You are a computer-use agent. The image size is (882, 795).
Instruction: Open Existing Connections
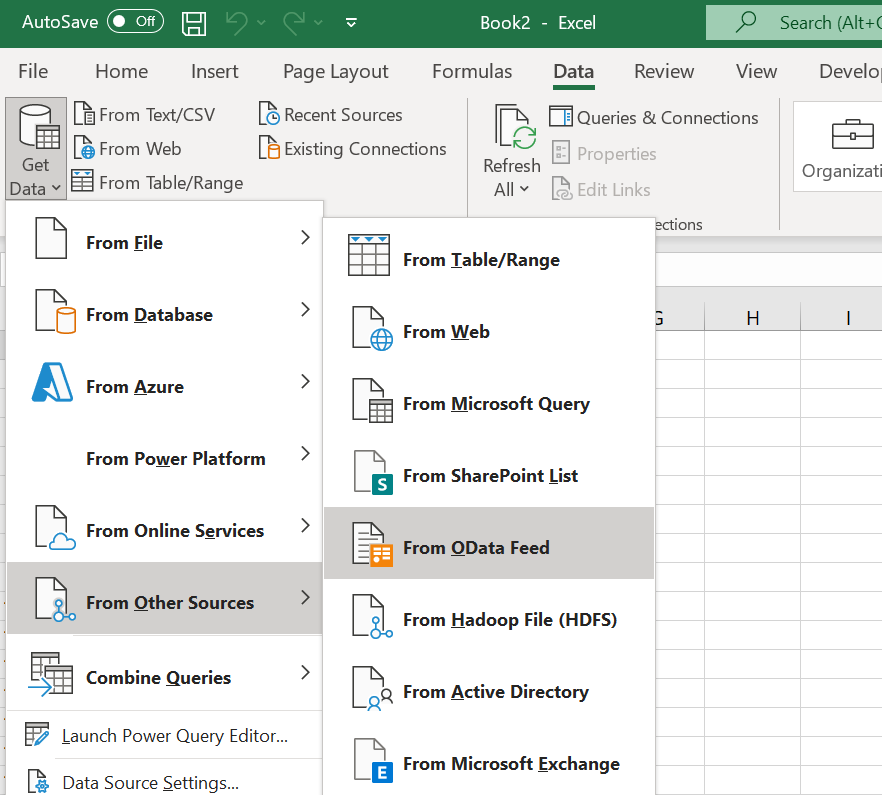[353, 149]
